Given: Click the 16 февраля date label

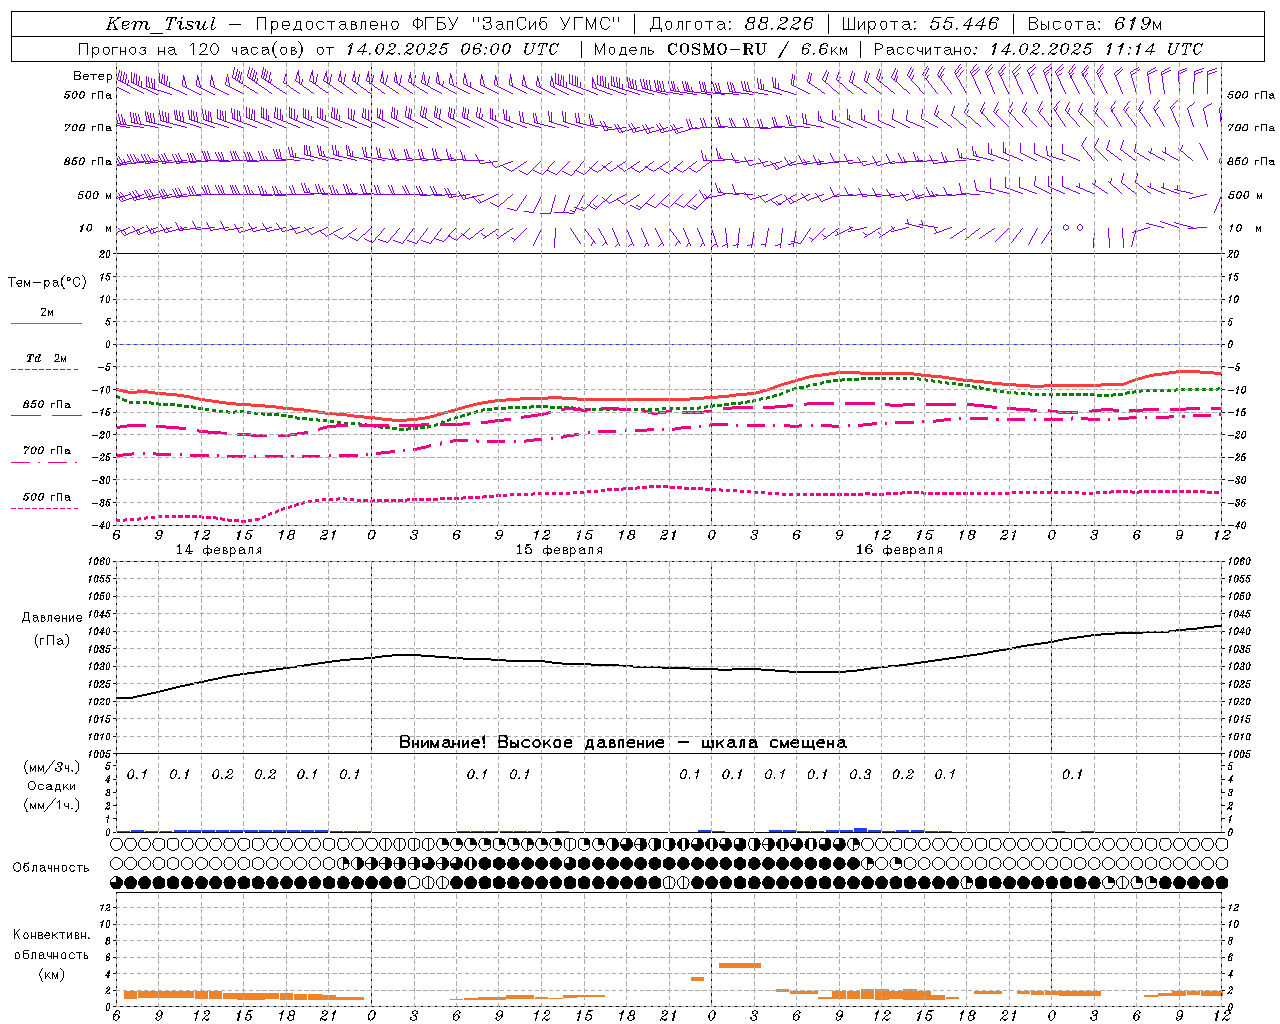Looking at the screenshot, I should [899, 550].
